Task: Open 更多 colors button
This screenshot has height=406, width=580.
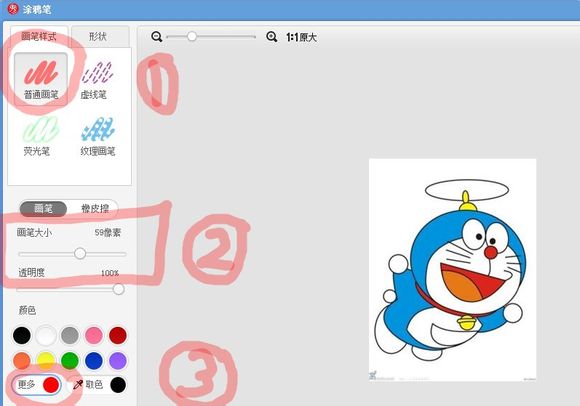Action: click(x=36, y=385)
